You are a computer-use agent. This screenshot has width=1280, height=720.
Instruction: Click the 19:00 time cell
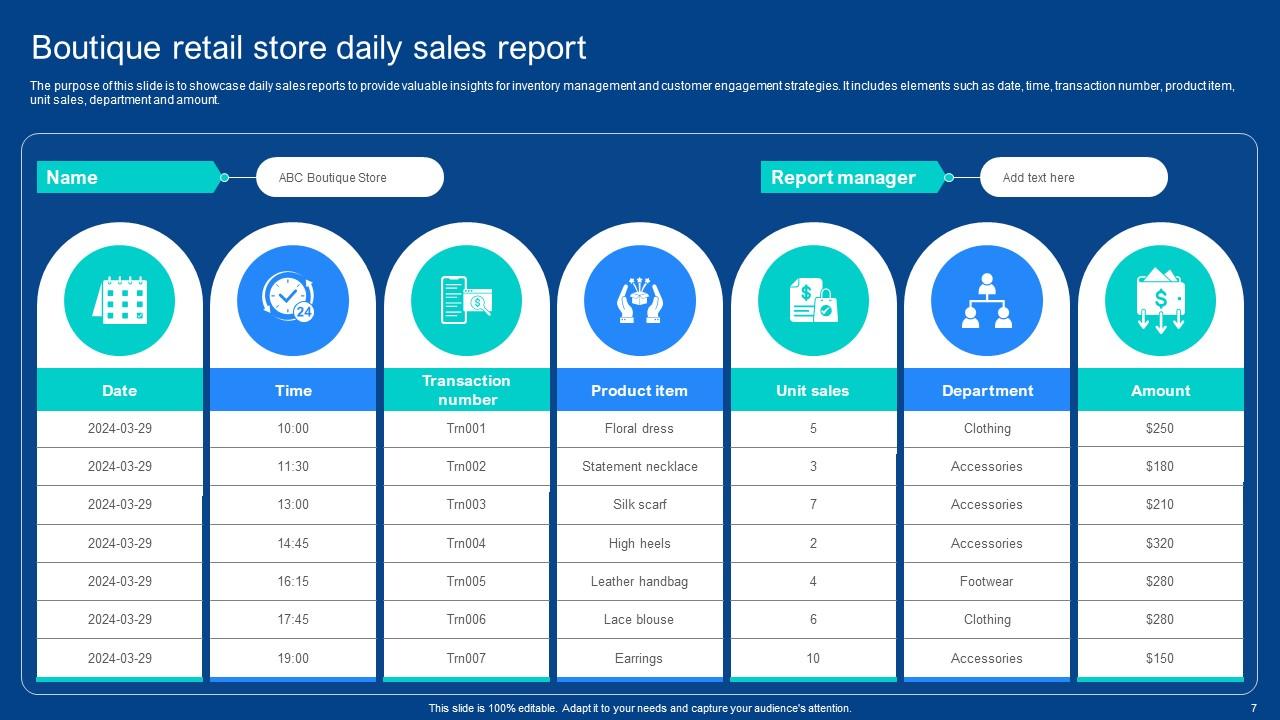(x=293, y=658)
